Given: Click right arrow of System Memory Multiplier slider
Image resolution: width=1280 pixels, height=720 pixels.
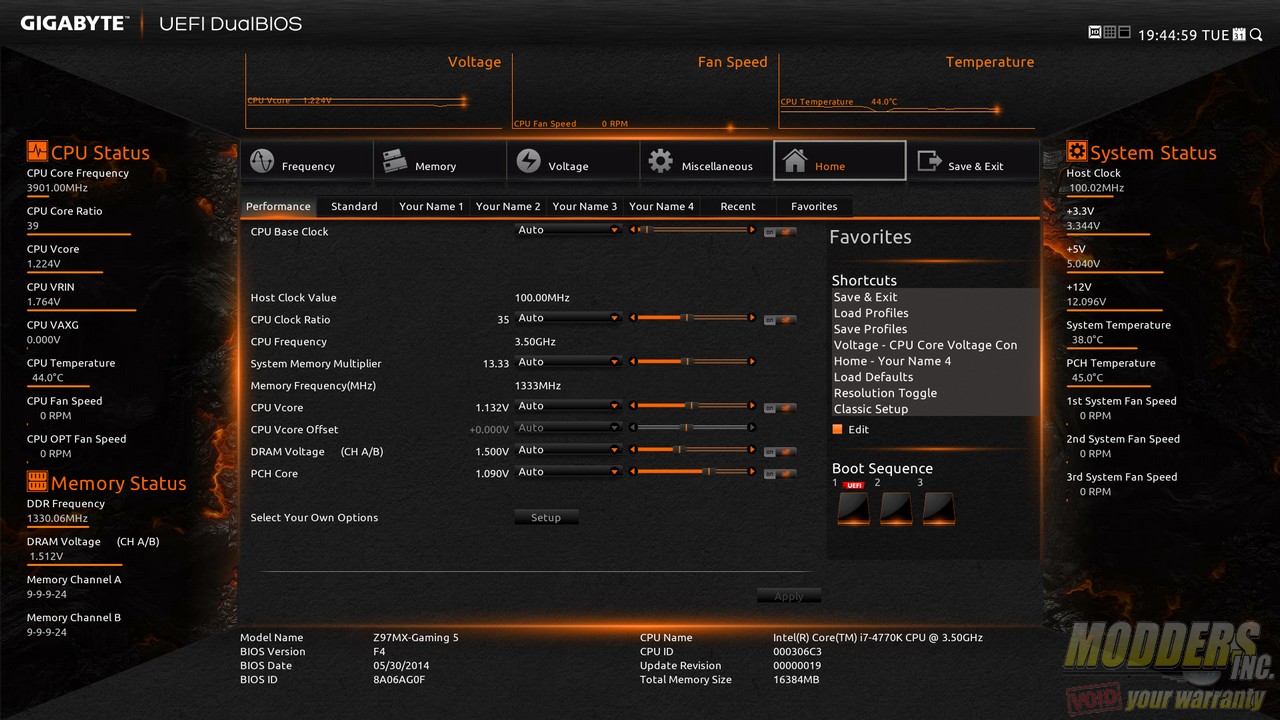Looking at the screenshot, I should (x=753, y=362).
